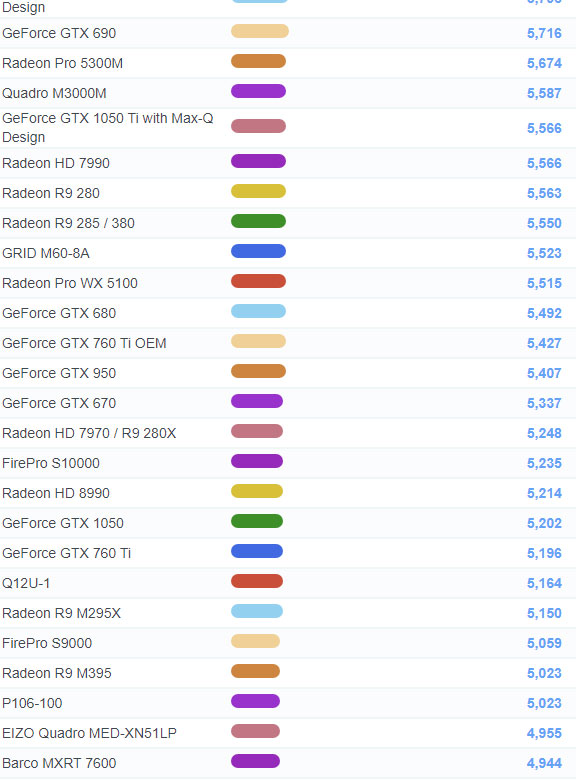
Task: Open GeForce GTX 1050 Ti with Max-Q Design
Action: click(107, 128)
